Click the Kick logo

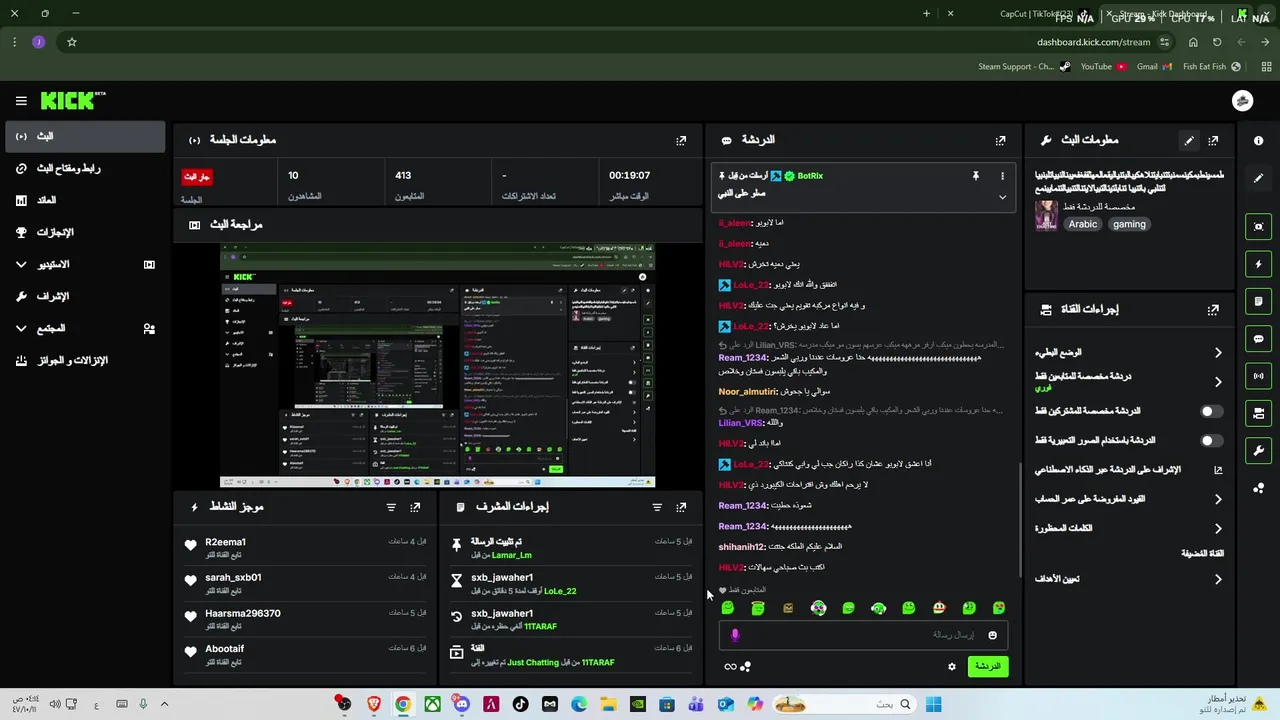click(72, 100)
